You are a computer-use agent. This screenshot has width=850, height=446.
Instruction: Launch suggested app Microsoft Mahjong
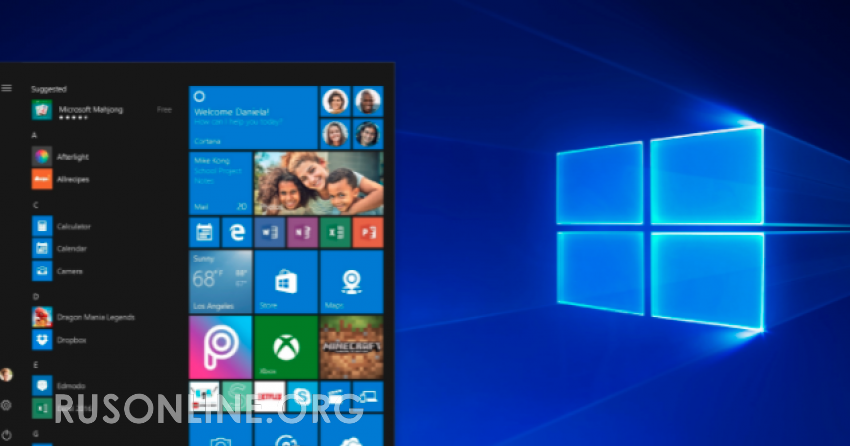click(102, 110)
